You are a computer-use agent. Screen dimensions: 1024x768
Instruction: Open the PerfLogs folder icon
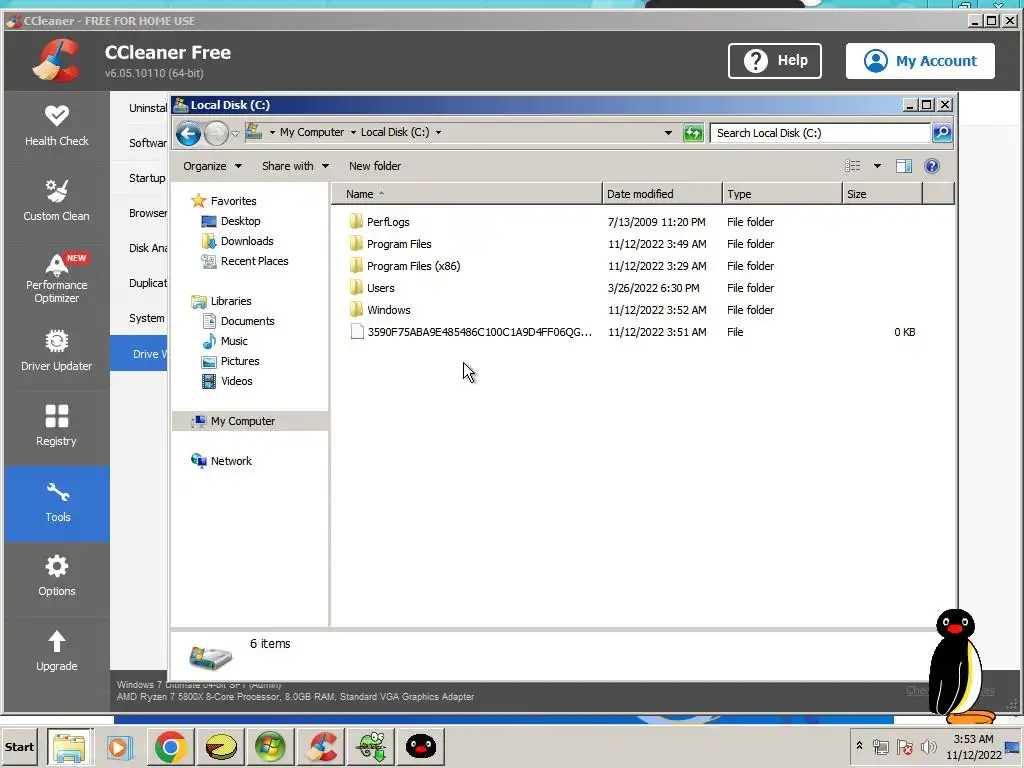tap(356, 221)
